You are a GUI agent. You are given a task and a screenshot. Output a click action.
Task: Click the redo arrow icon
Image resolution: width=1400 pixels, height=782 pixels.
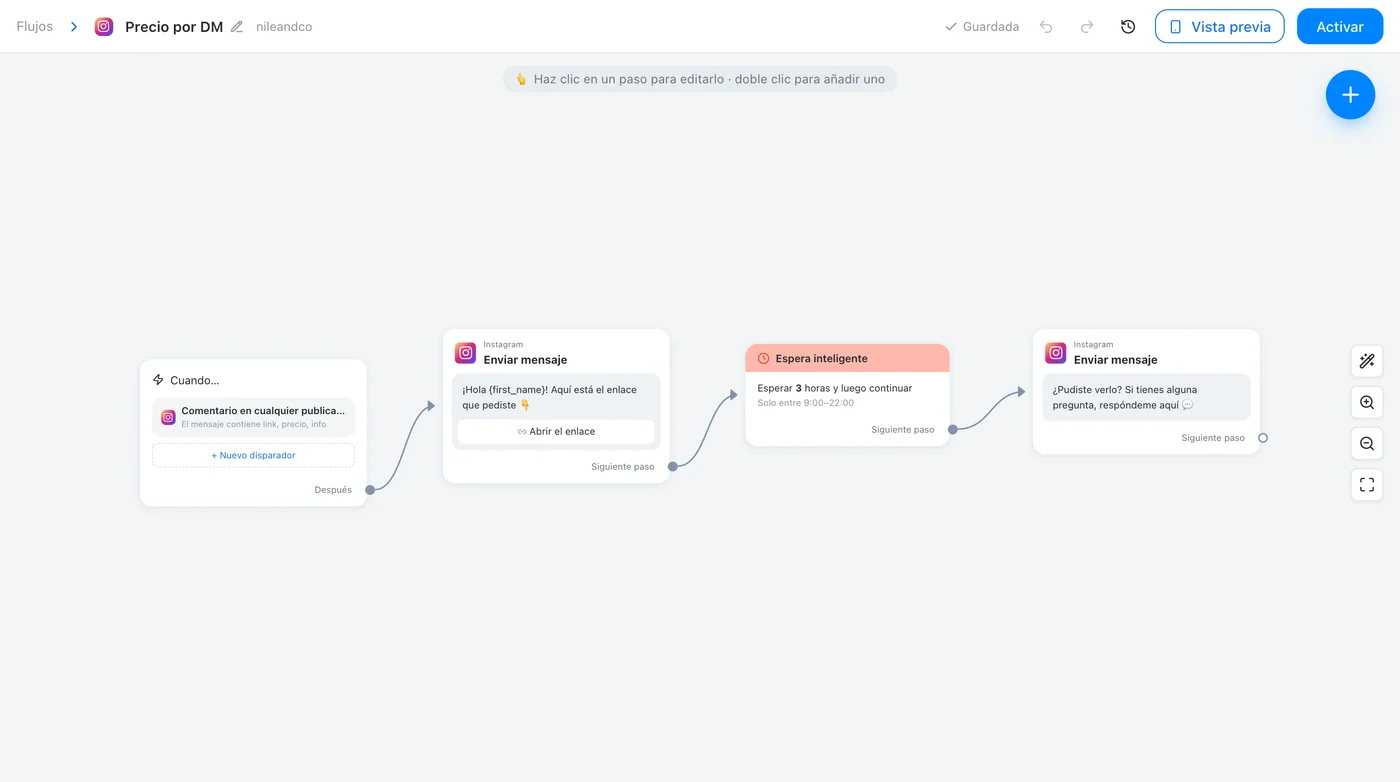click(1087, 27)
